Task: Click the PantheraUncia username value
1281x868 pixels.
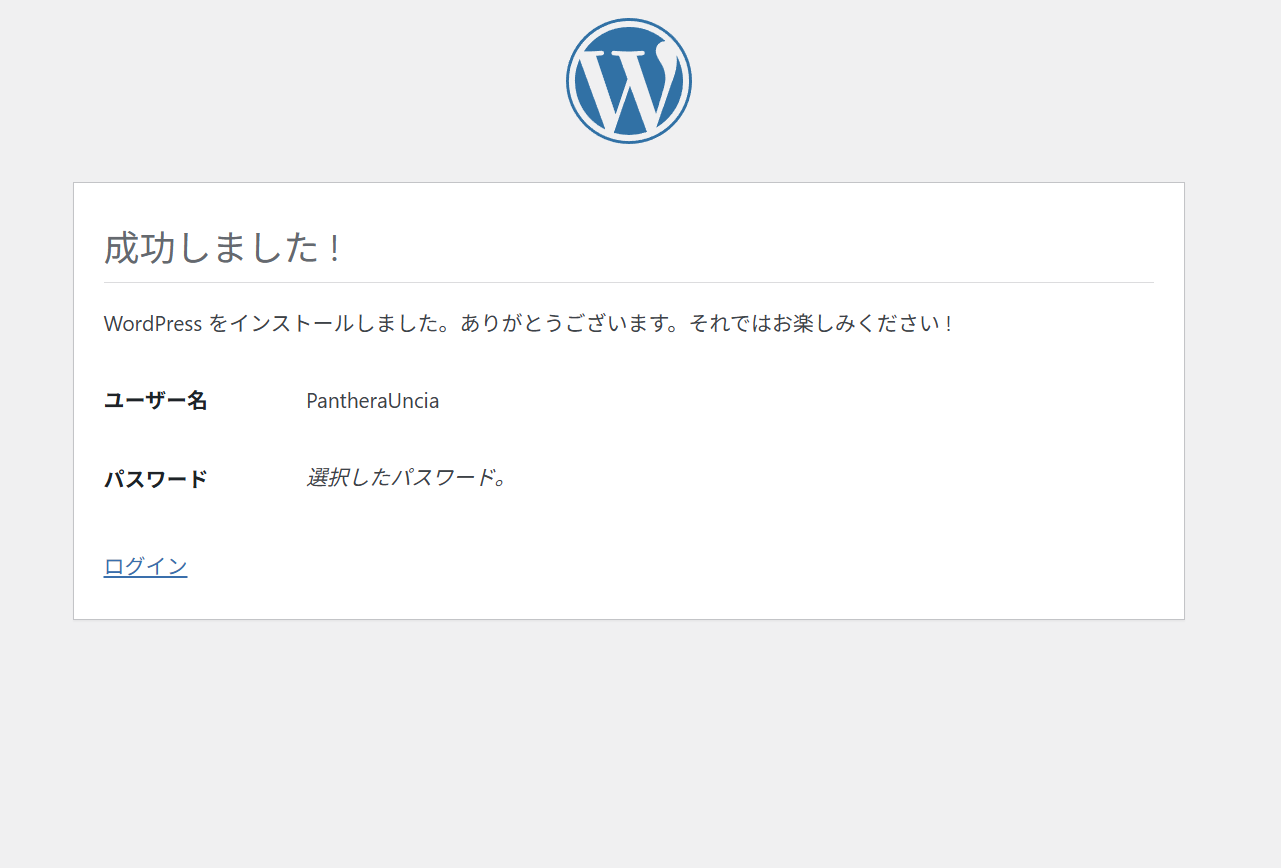Action: click(x=372, y=401)
